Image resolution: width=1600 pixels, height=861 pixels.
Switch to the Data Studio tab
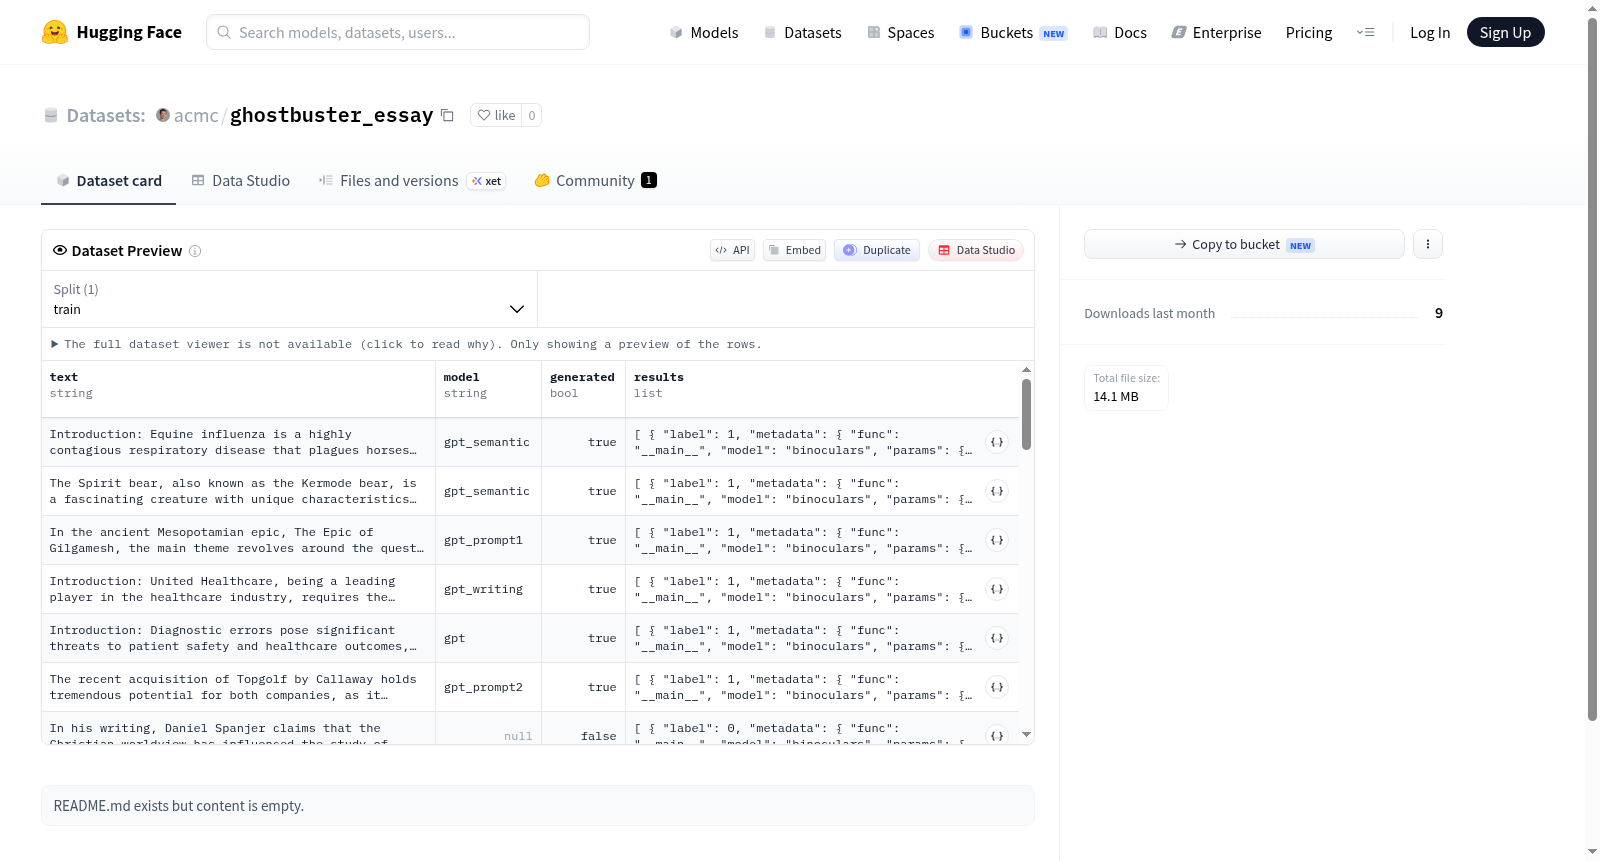click(241, 180)
